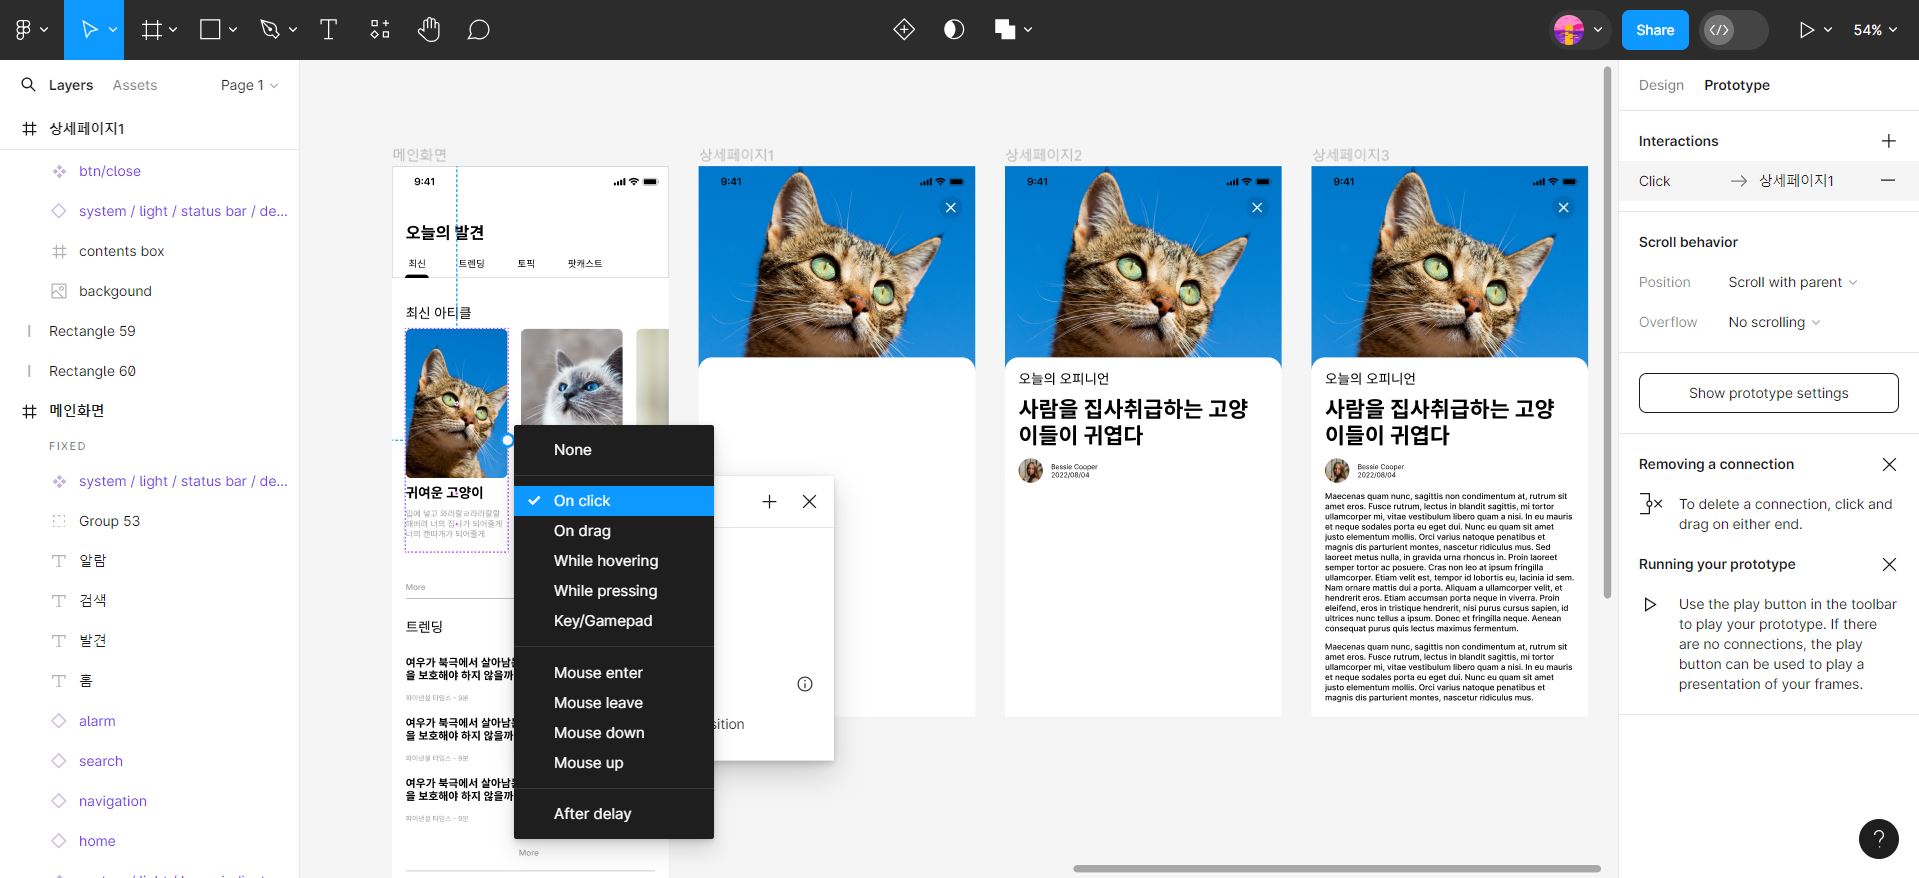Open the help question mark button

(1878, 839)
